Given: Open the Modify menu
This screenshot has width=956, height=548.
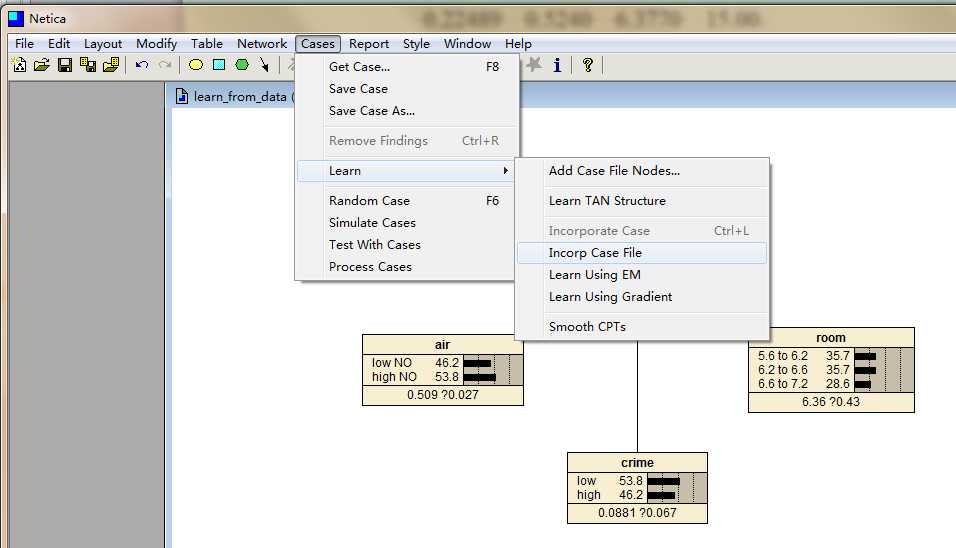Looking at the screenshot, I should tap(157, 44).
